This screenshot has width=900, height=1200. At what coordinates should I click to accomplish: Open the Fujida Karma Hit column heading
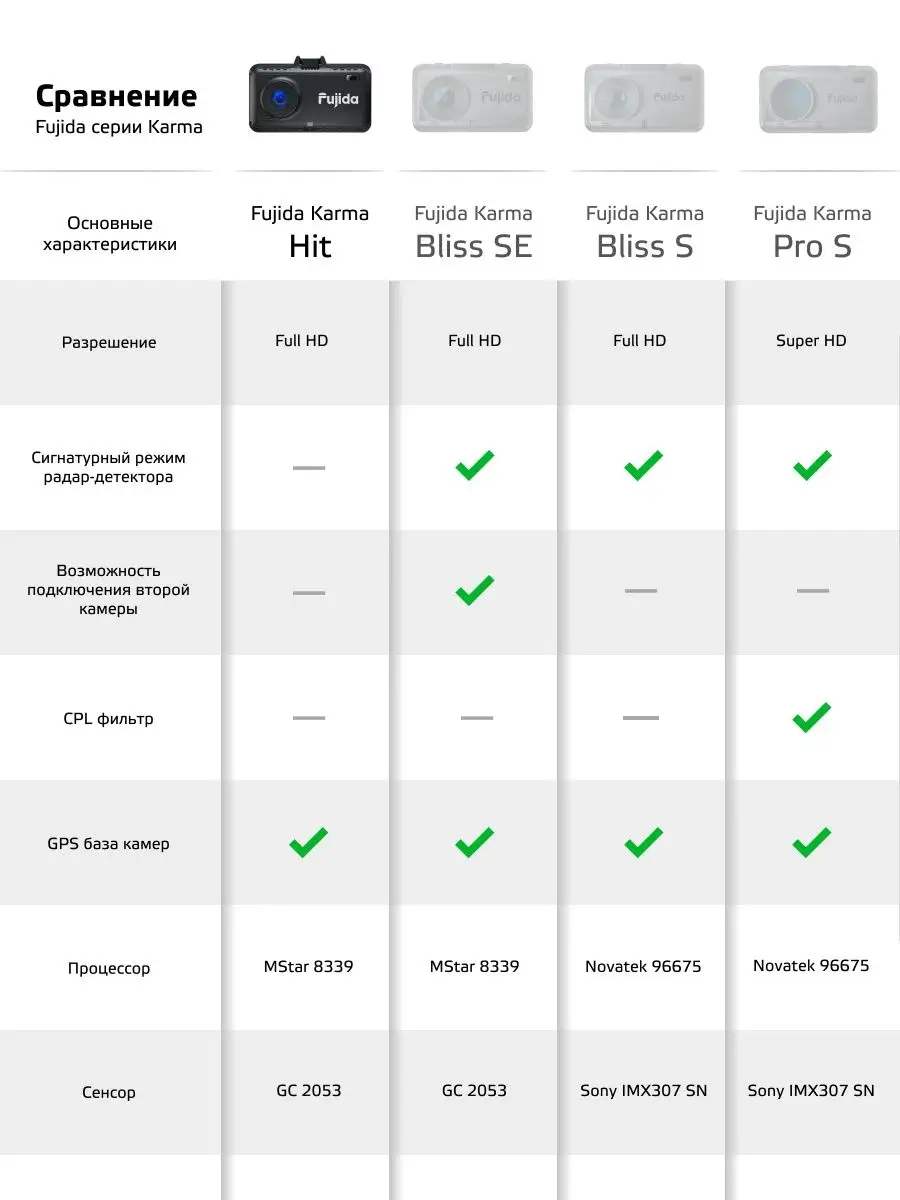(310, 232)
